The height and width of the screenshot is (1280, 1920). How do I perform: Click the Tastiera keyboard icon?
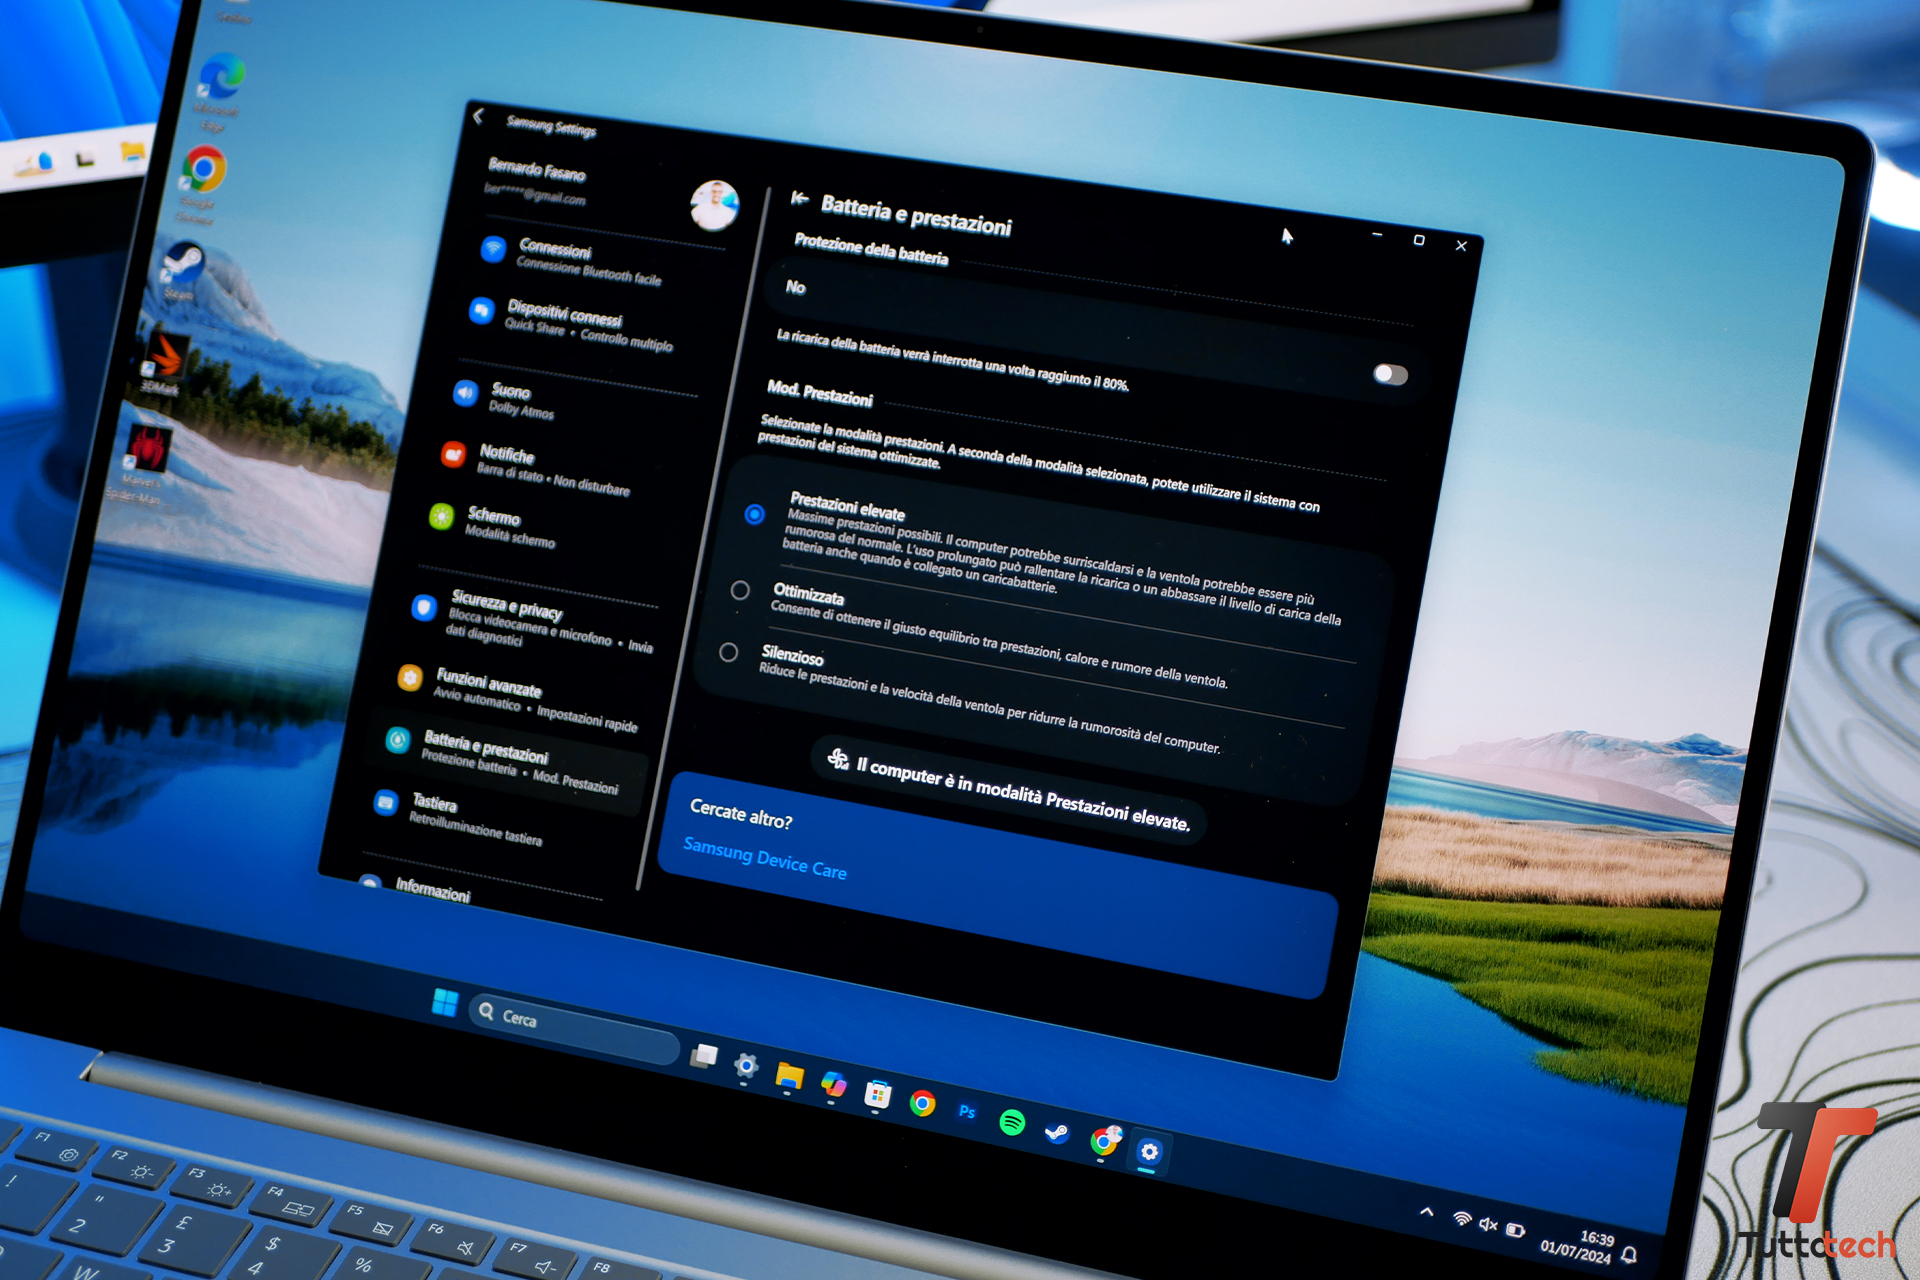[385, 802]
